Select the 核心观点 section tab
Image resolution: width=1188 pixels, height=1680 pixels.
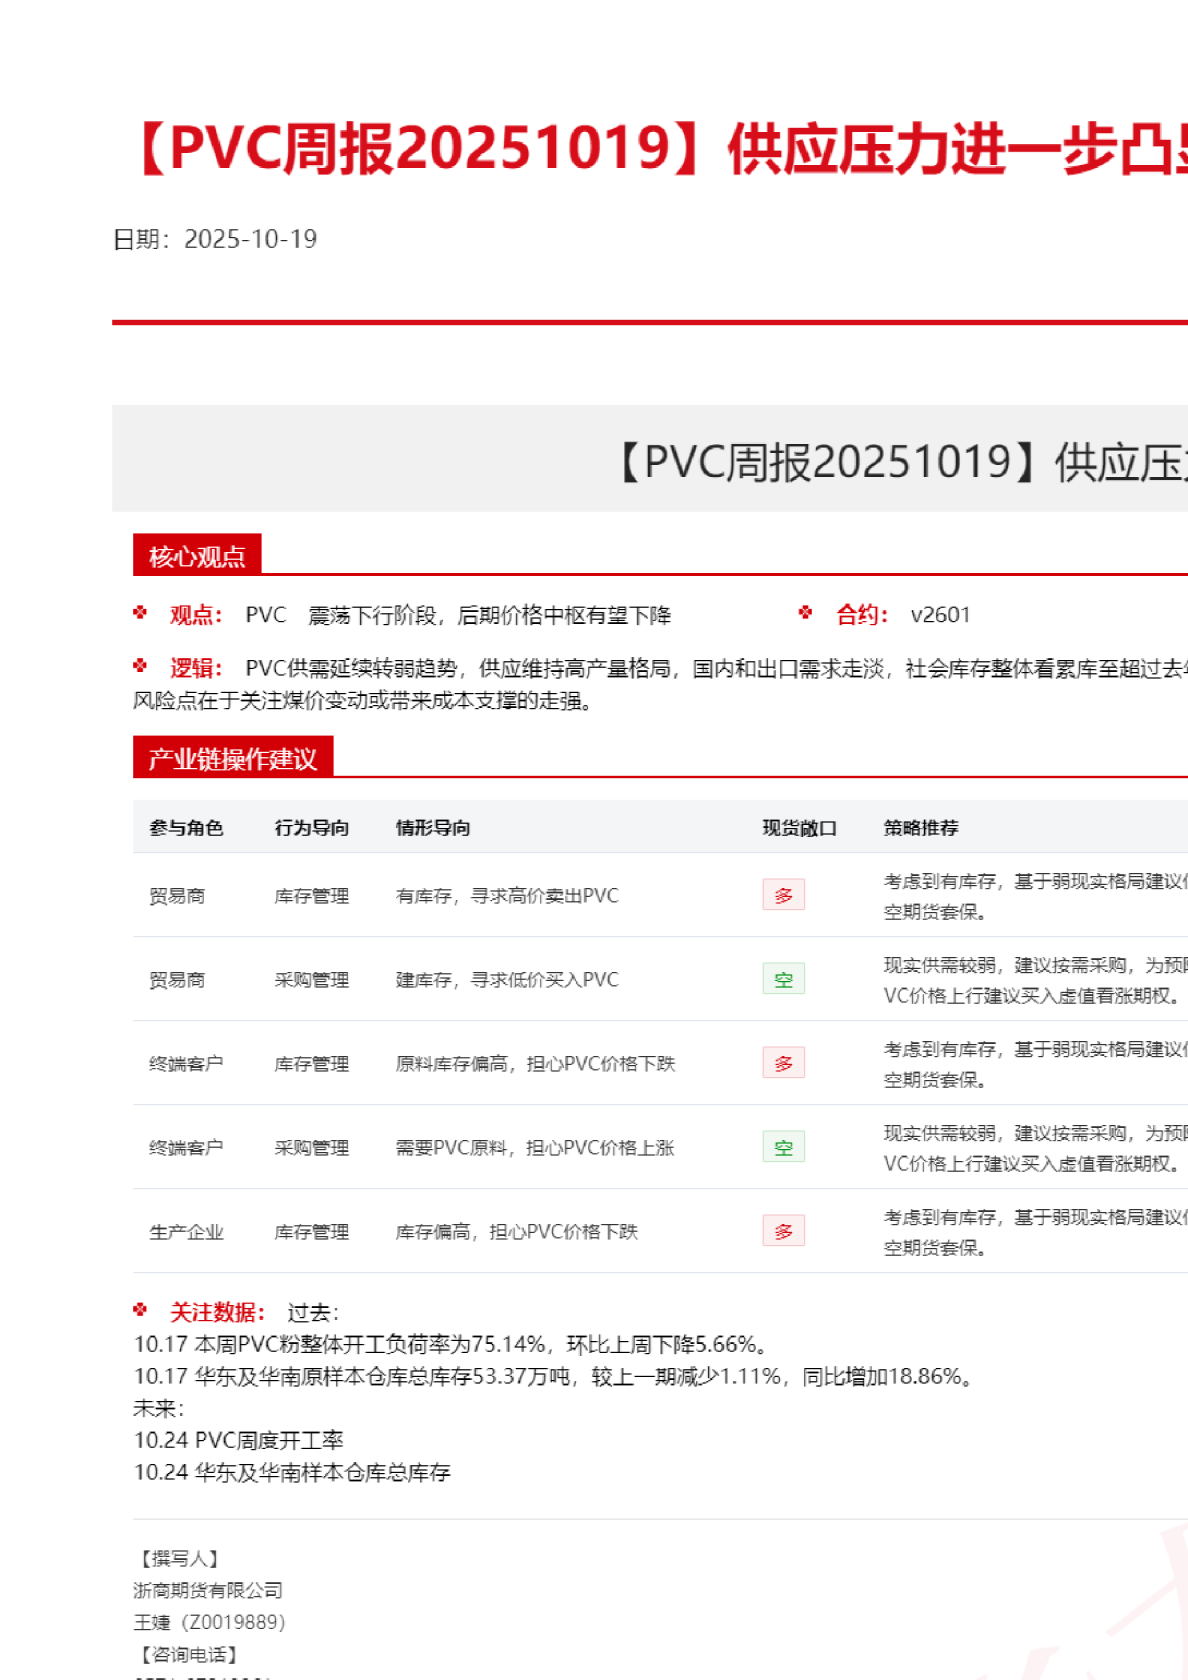pyautogui.click(x=197, y=556)
